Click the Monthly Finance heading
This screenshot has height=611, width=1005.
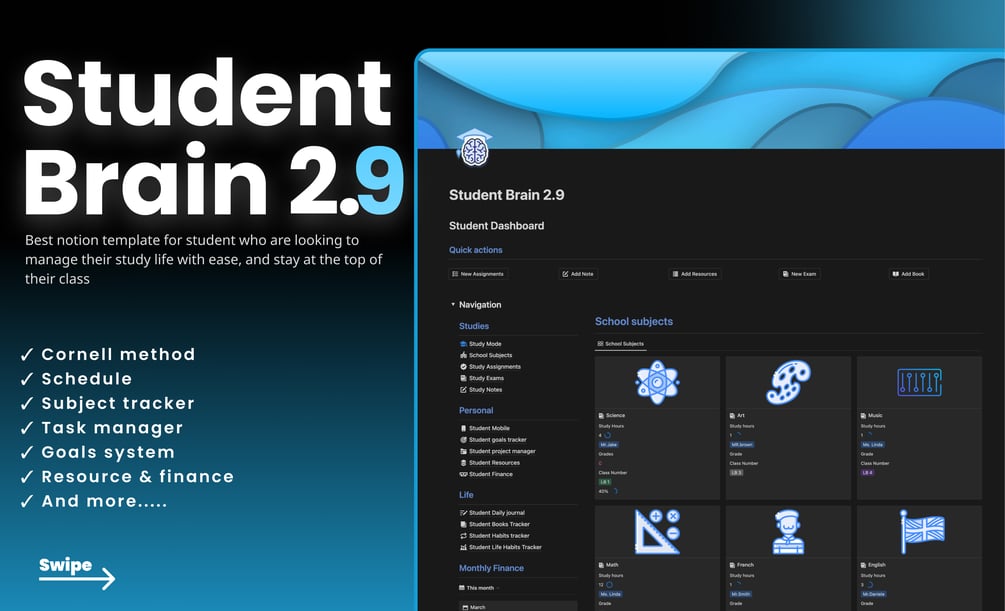coord(491,568)
